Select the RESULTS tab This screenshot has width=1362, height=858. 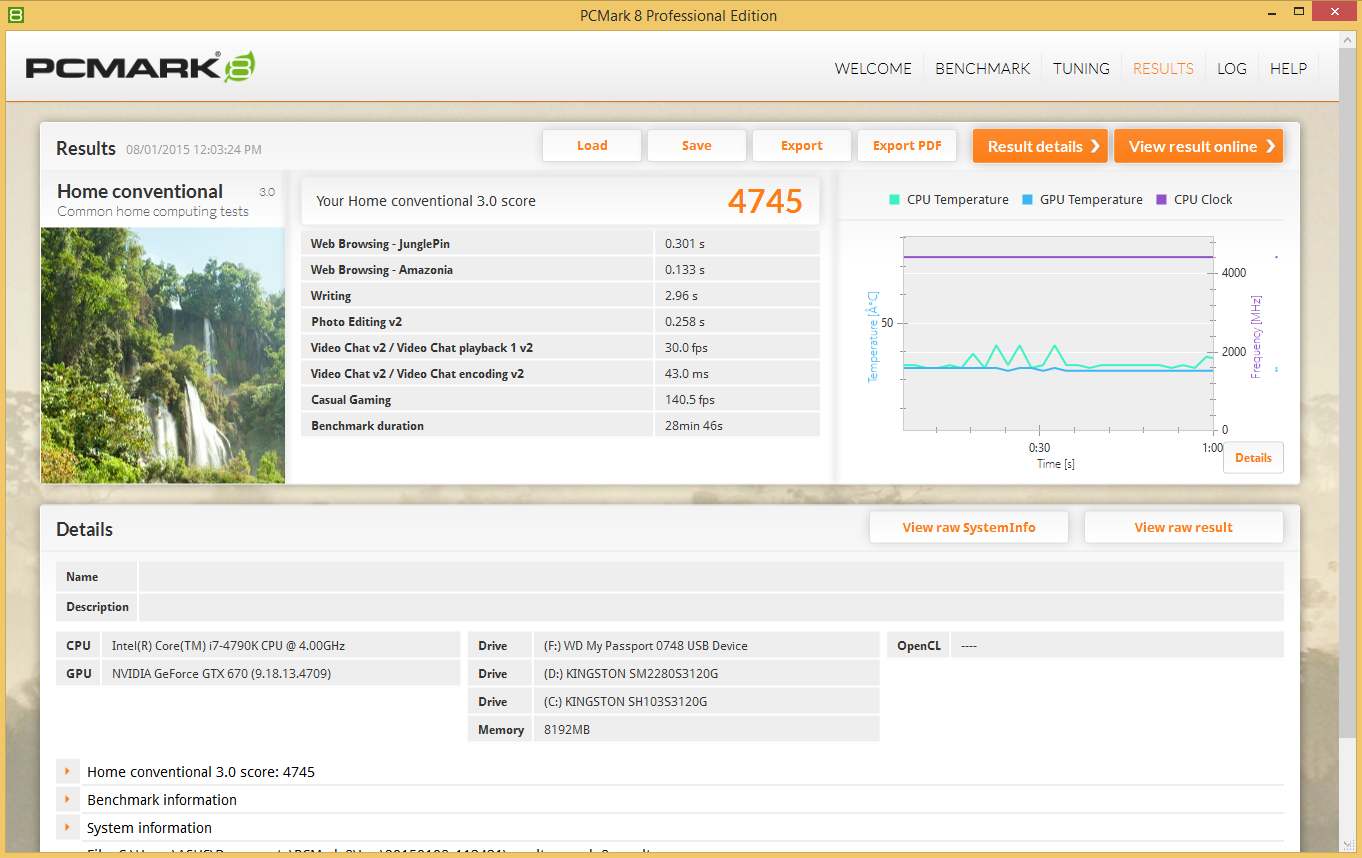(x=1163, y=69)
